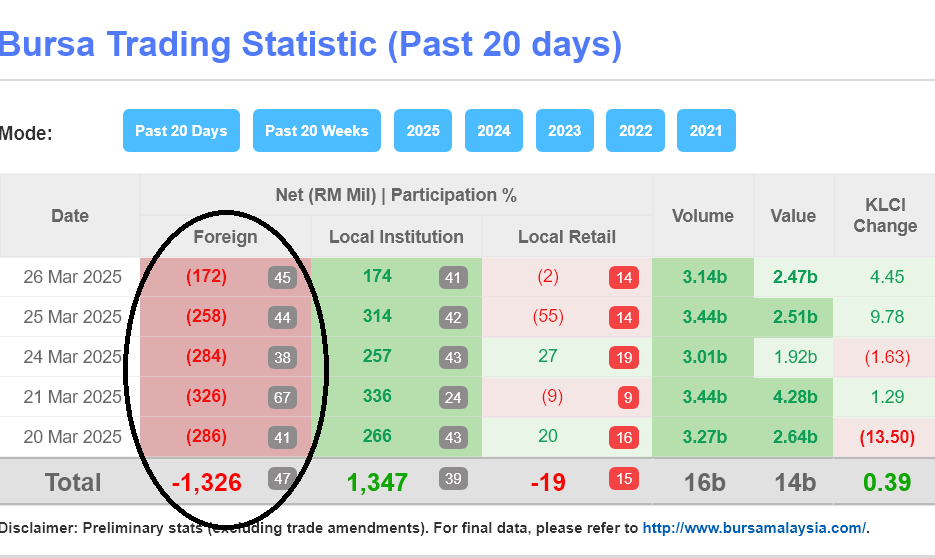Click the Foreign column header
The image size is (935, 558).
225,237
